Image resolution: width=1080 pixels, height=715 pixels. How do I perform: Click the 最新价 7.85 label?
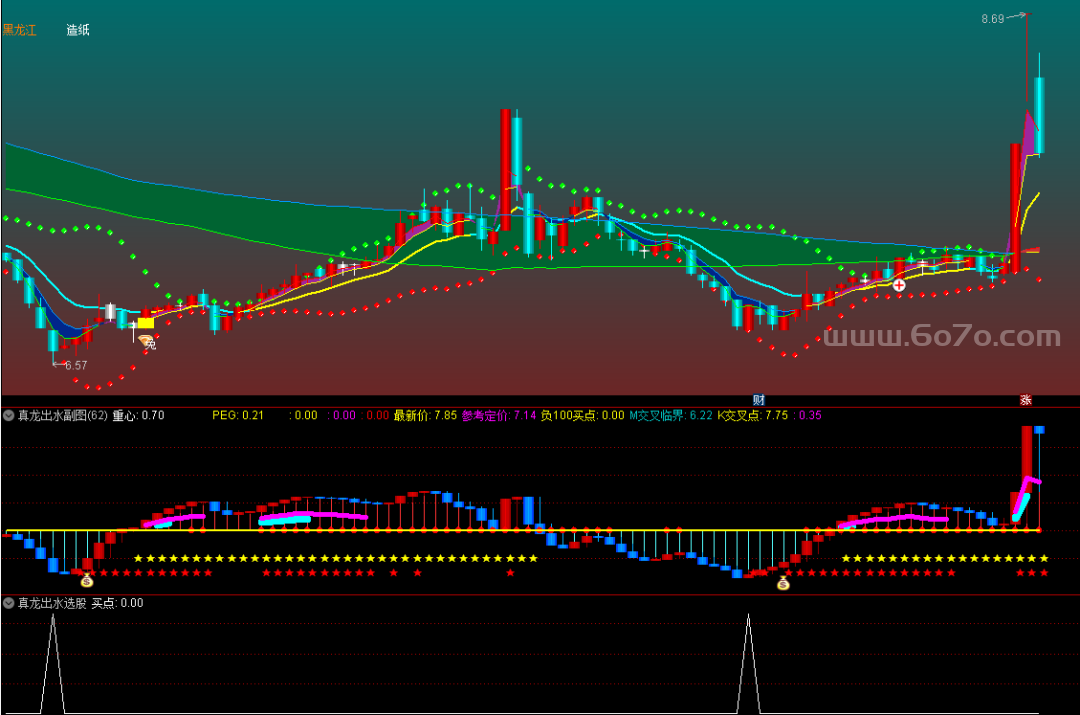(424, 415)
